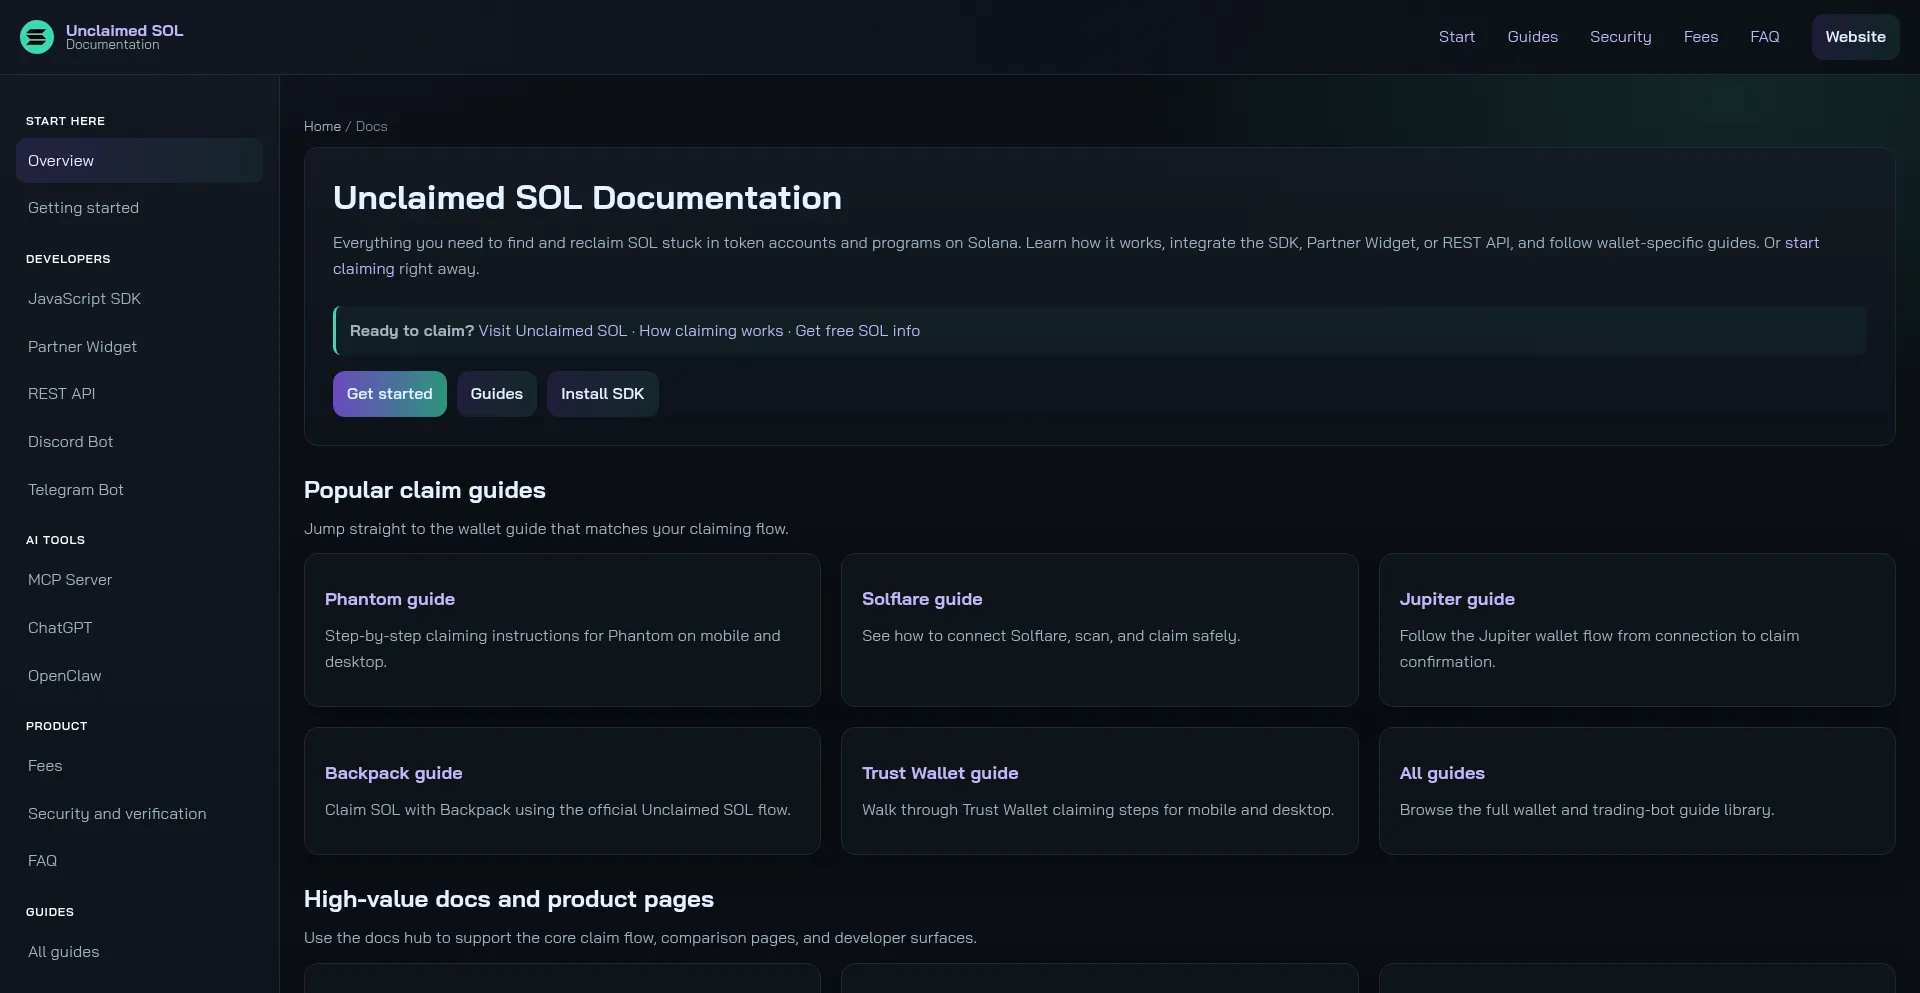
Task: Click the 'High-value docs and product pages' heading
Action: pos(509,899)
